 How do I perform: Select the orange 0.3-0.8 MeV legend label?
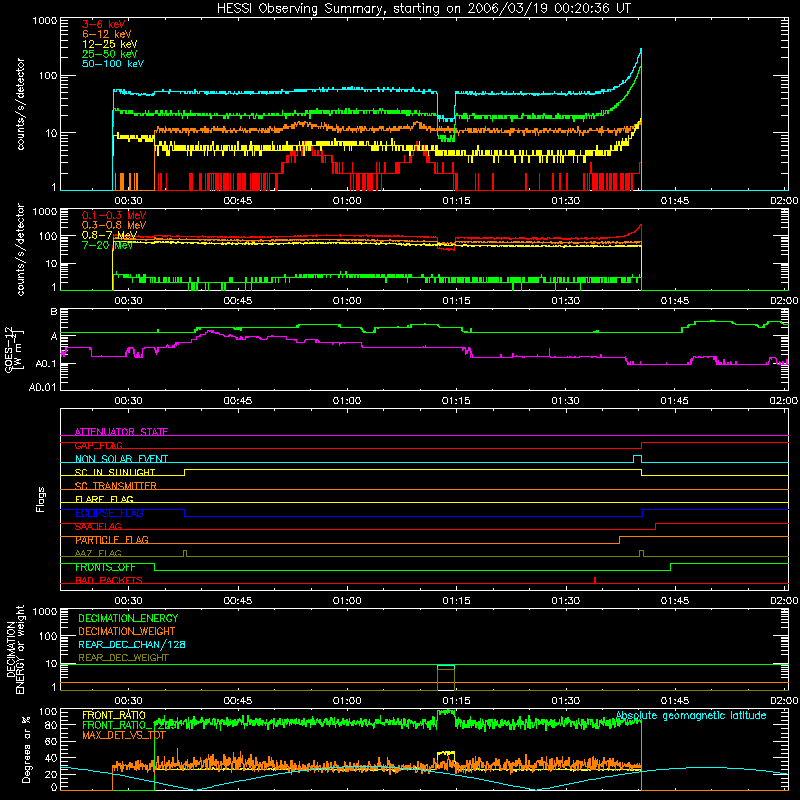coord(114,225)
